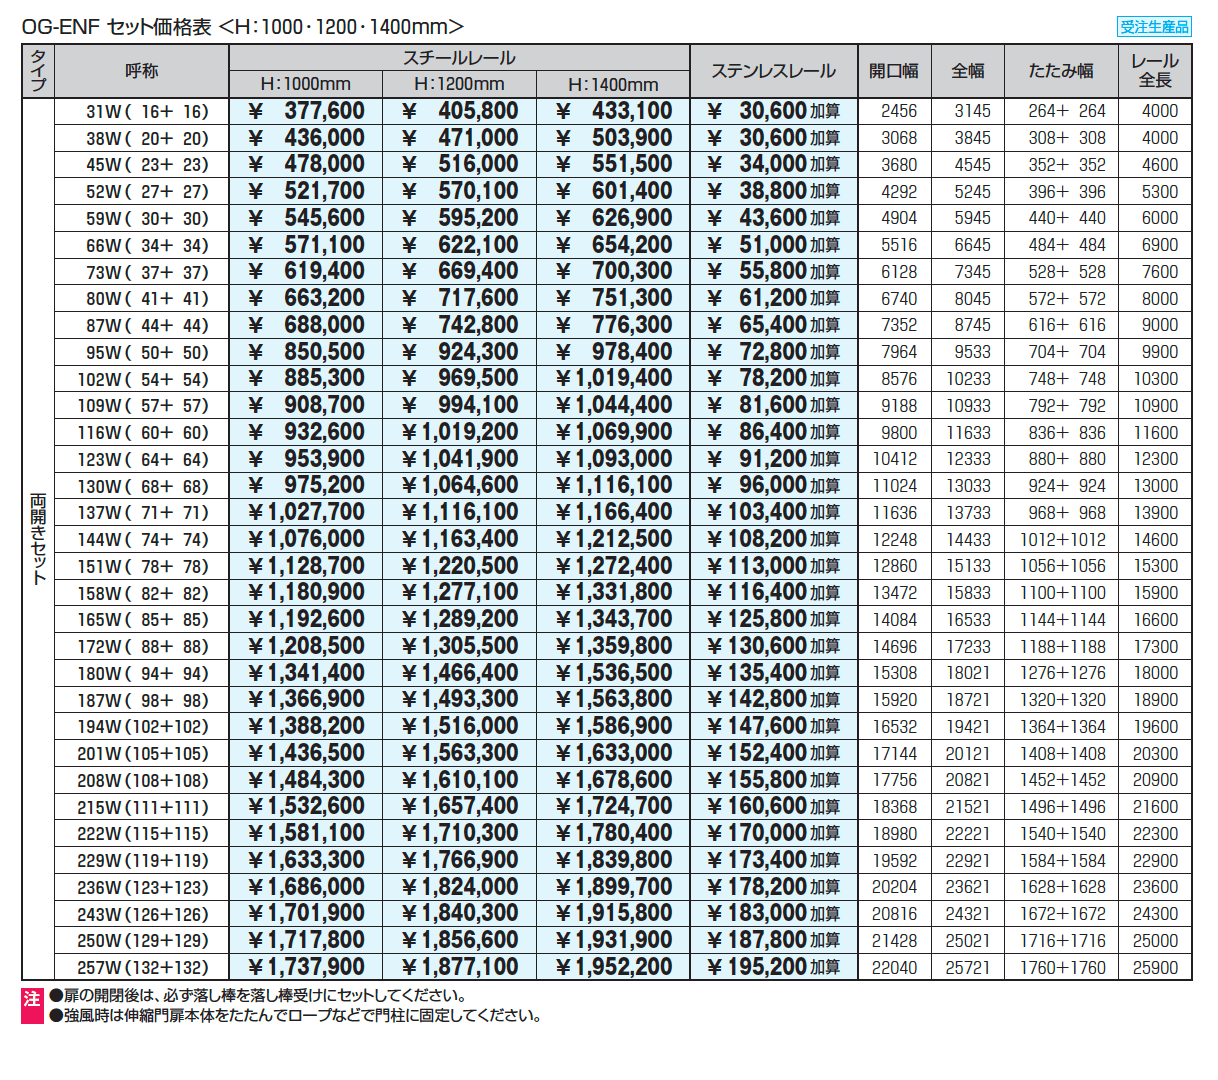
Task: Click the レール全長 column header
Action: point(1155,71)
